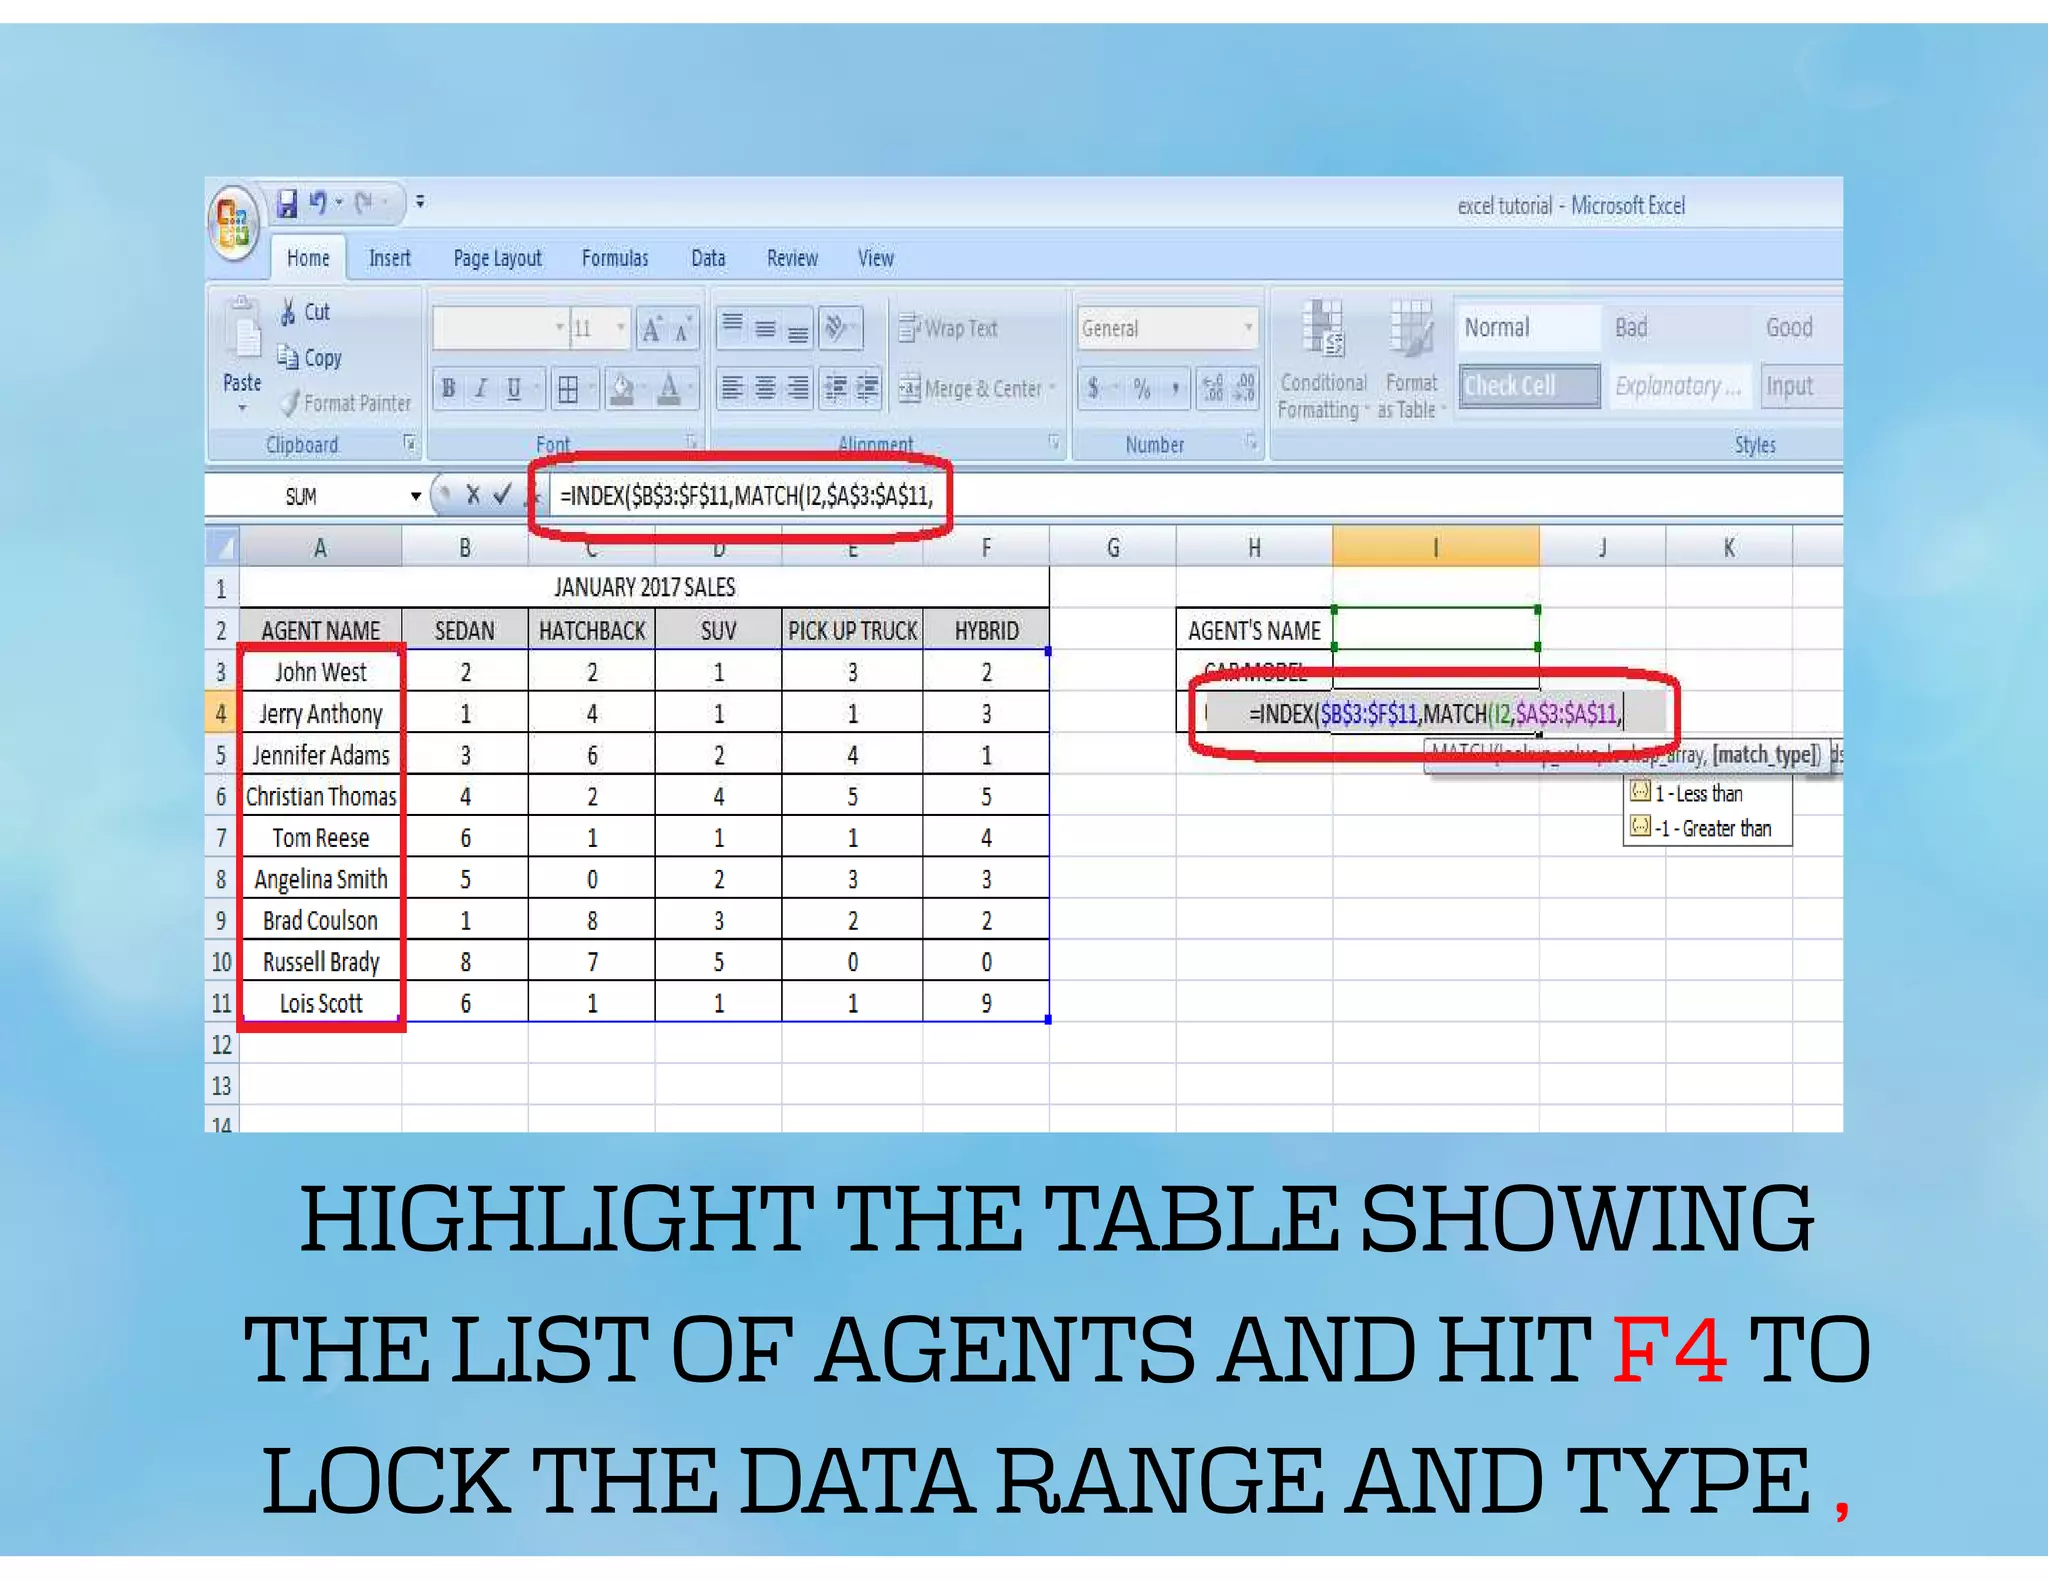Click the Merge & Center icon

click(909, 388)
